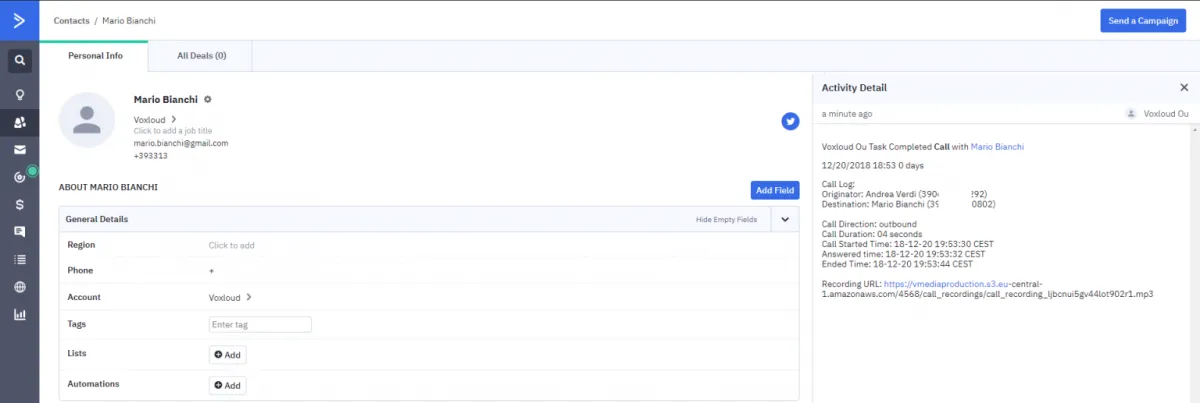Viewport: 1200px width, 403px height.
Task: Click the Send a Campaign button
Action: point(1142,20)
